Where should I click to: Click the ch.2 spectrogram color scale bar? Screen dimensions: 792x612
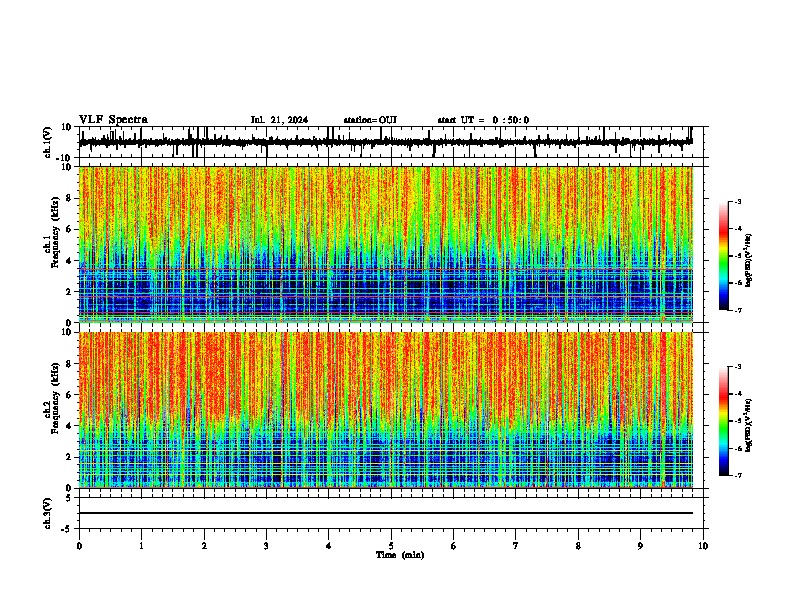[x=724, y=421]
